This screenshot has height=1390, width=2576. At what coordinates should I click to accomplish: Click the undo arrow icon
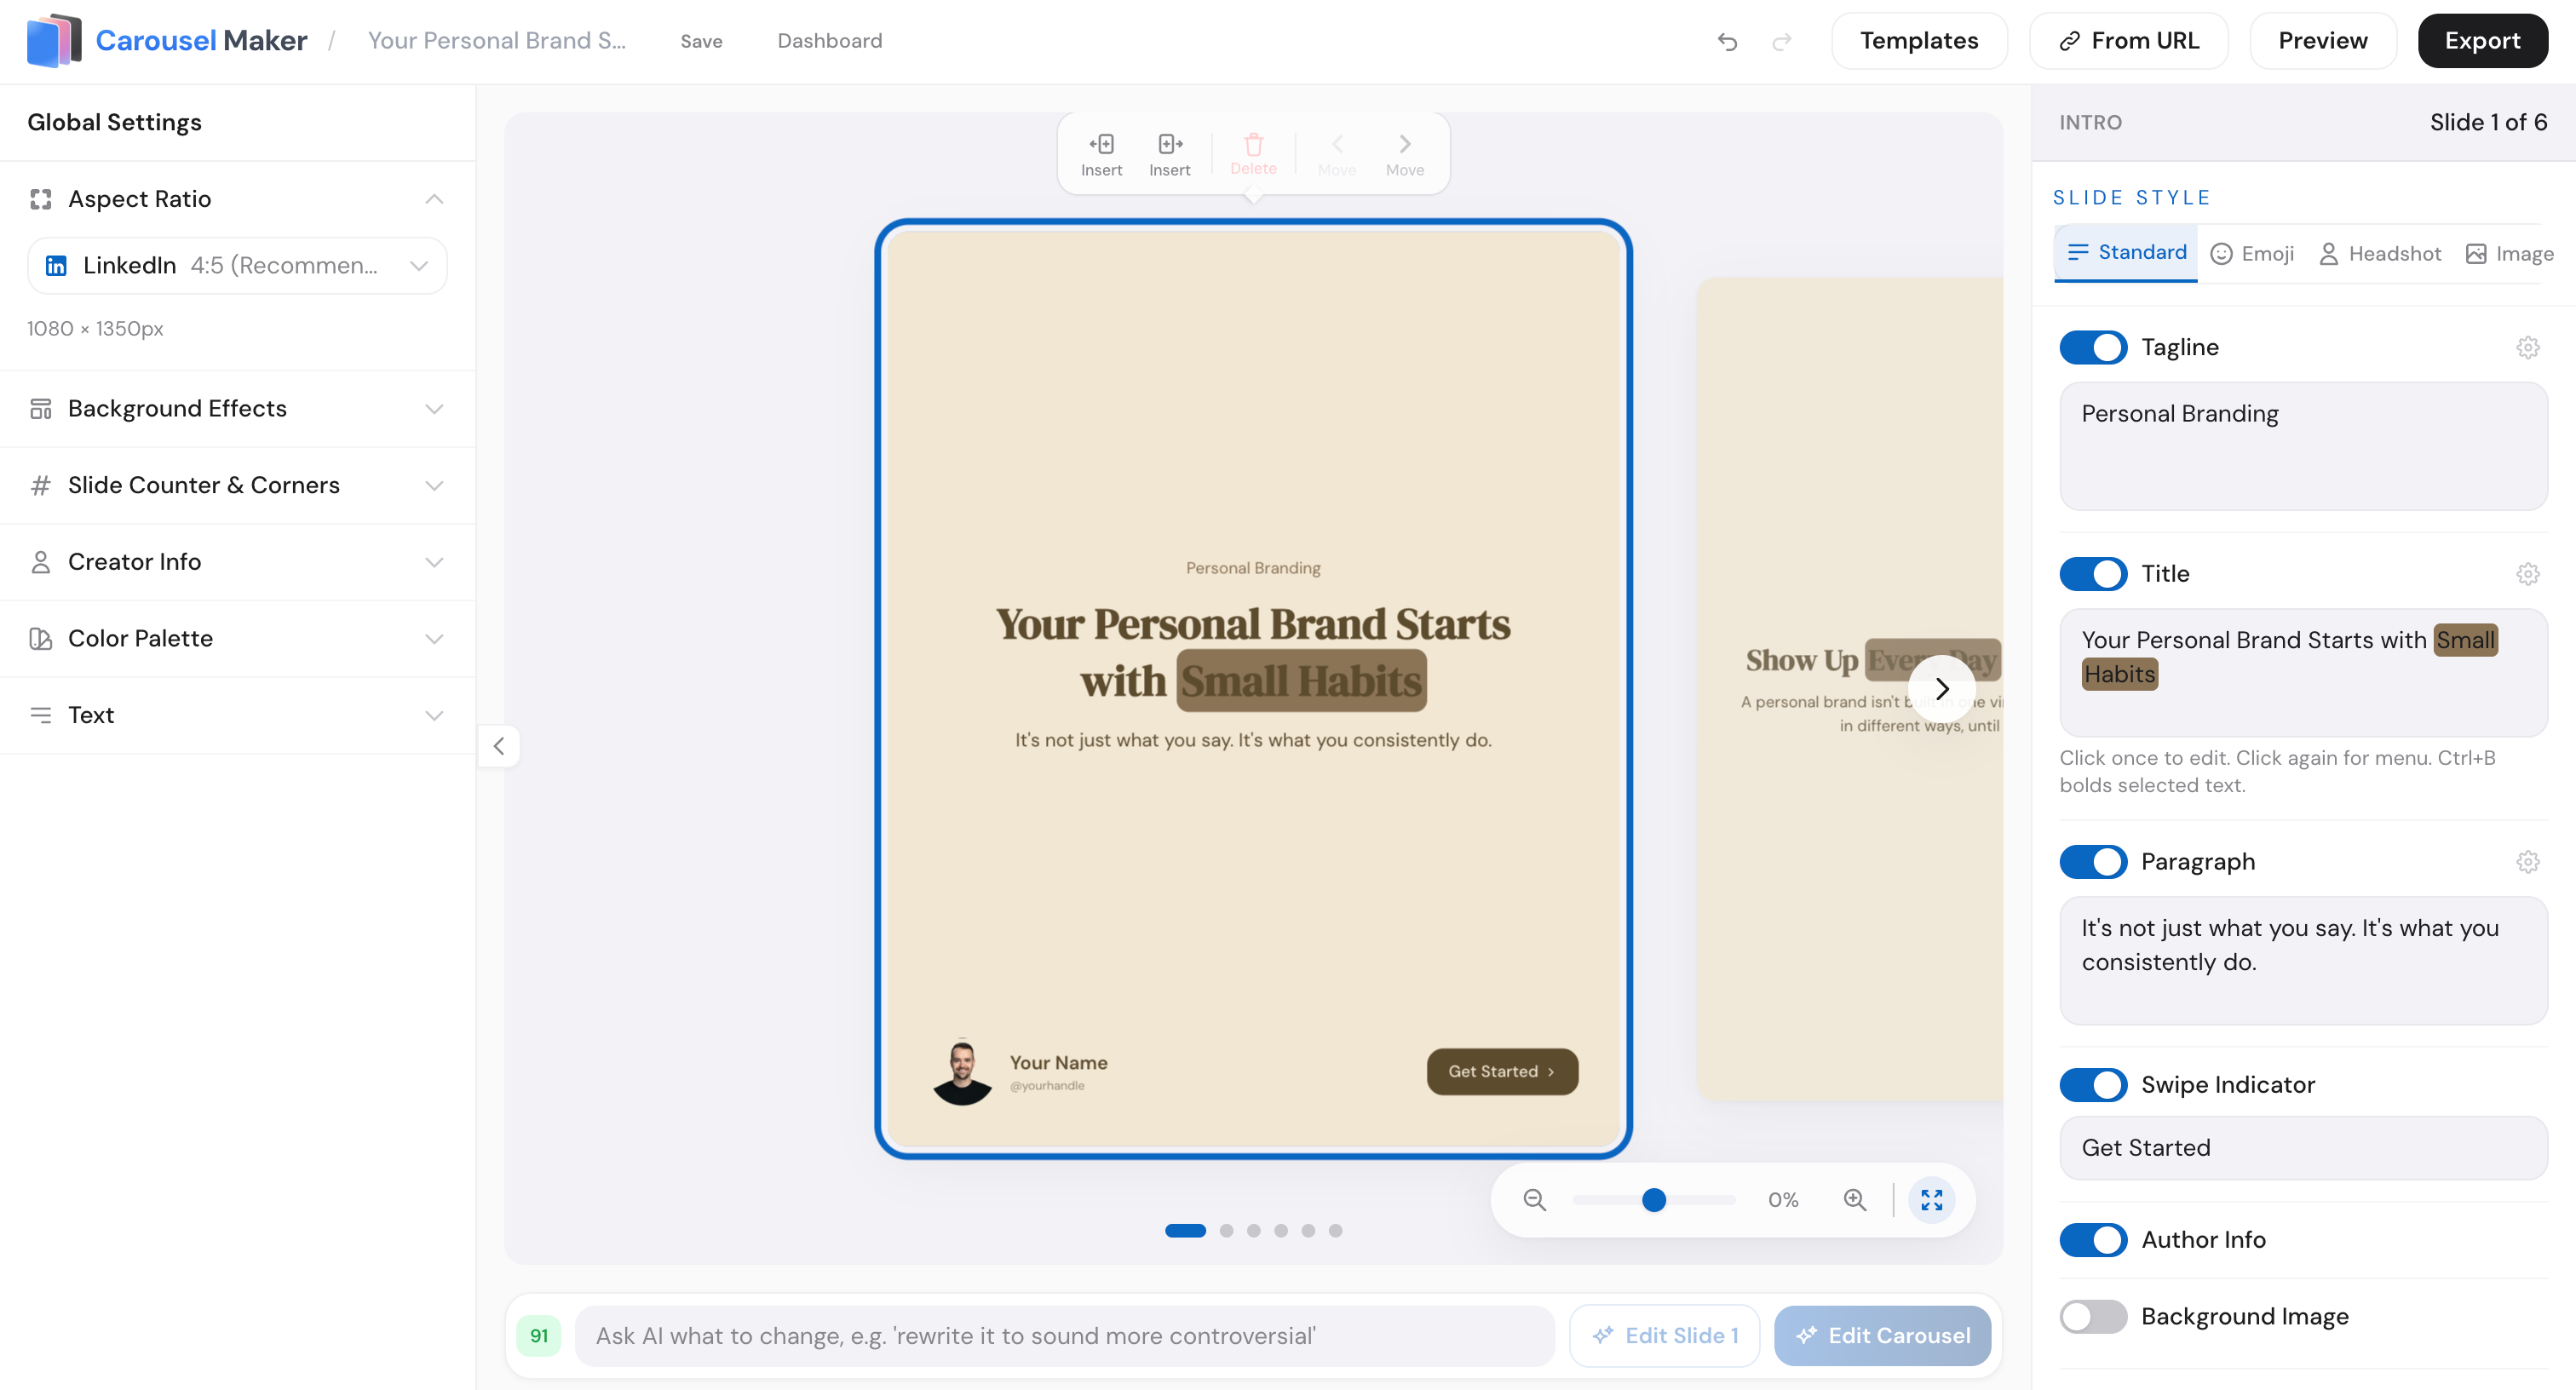(x=1727, y=41)
